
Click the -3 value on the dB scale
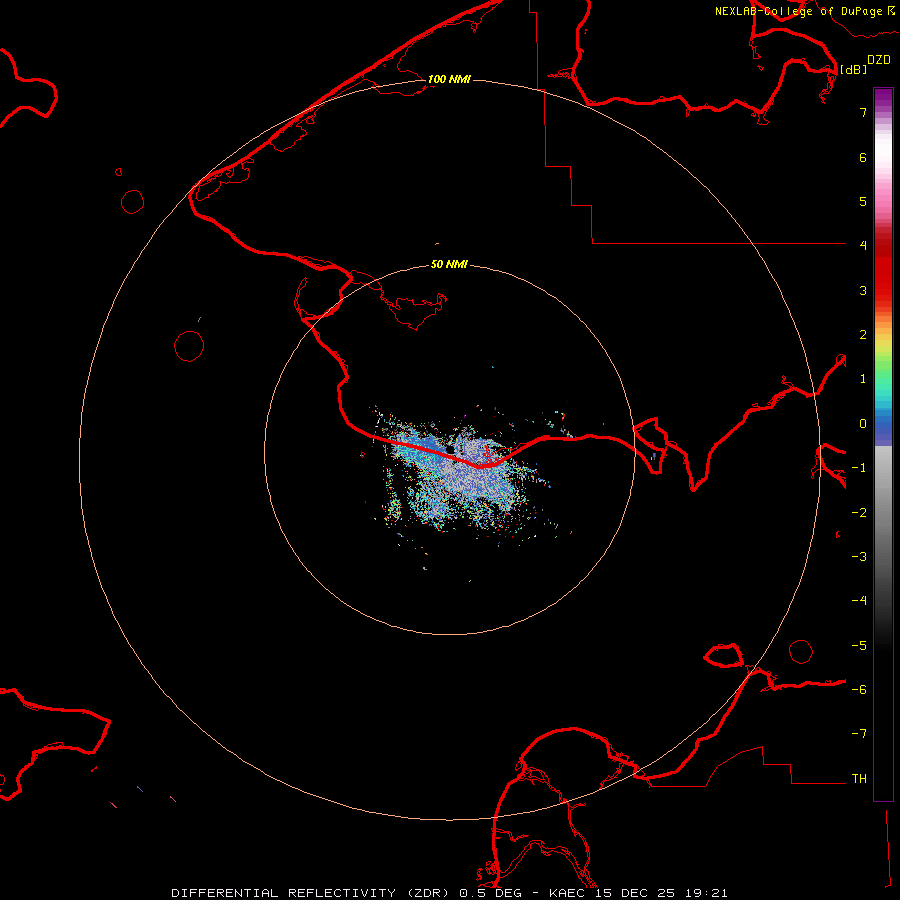coord(859,556)
